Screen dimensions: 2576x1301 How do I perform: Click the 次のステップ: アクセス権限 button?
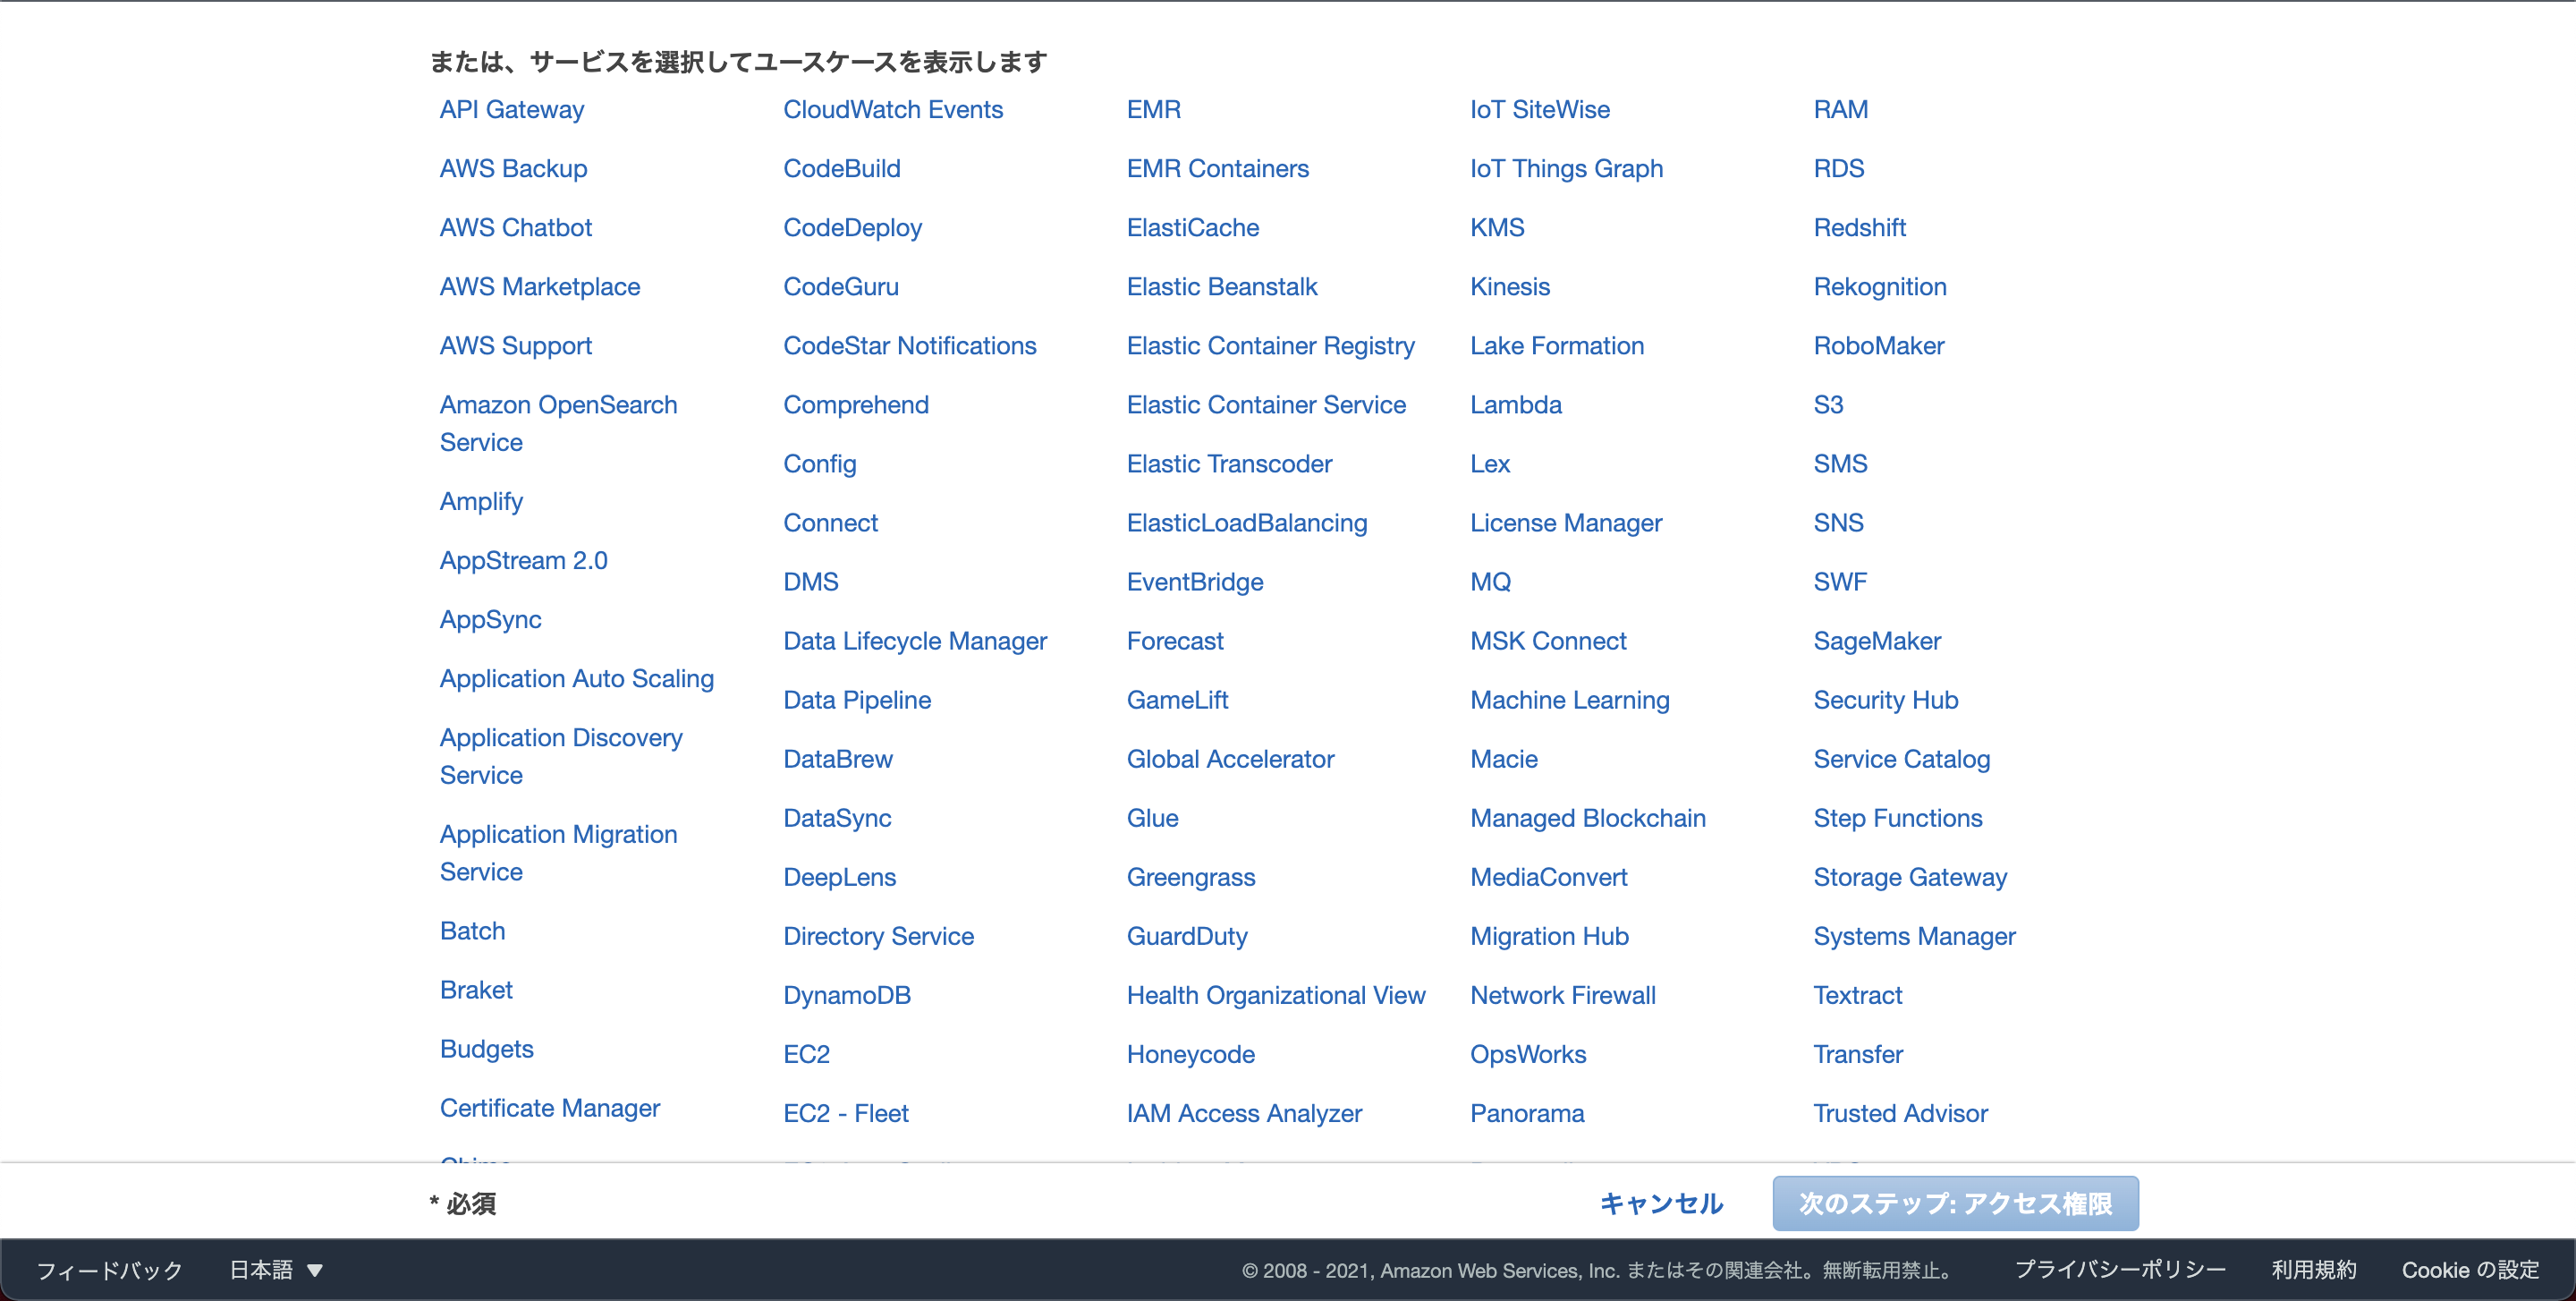(1954, 1203)
